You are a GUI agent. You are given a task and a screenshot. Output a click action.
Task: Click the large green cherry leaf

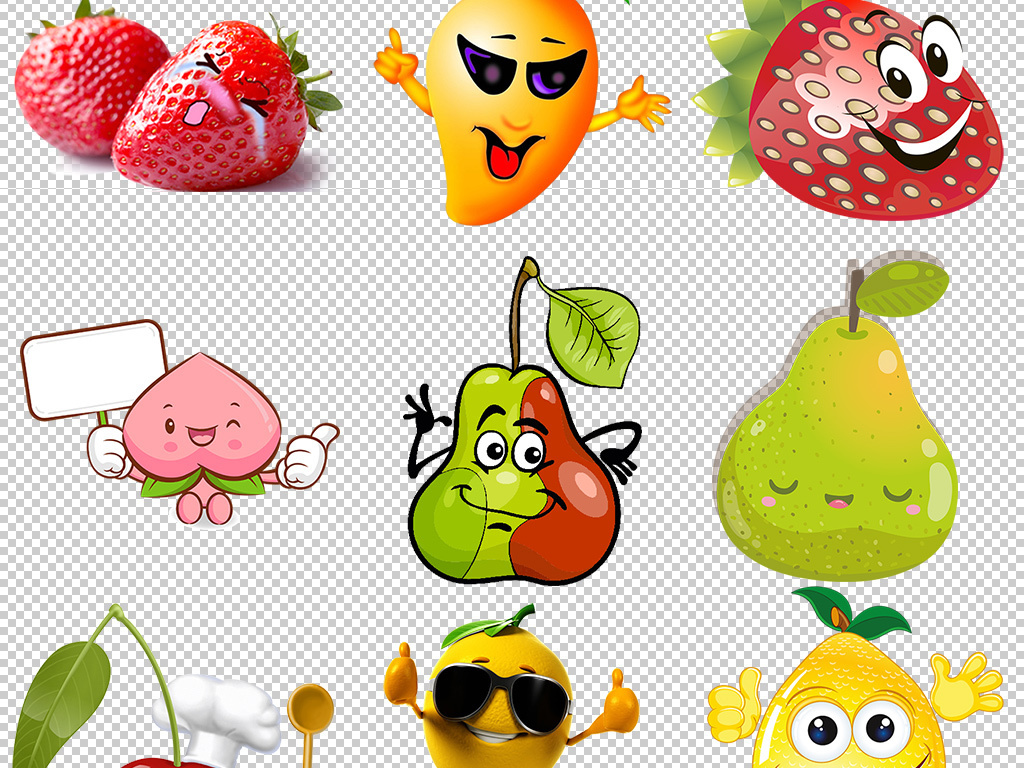coord(61,702)
